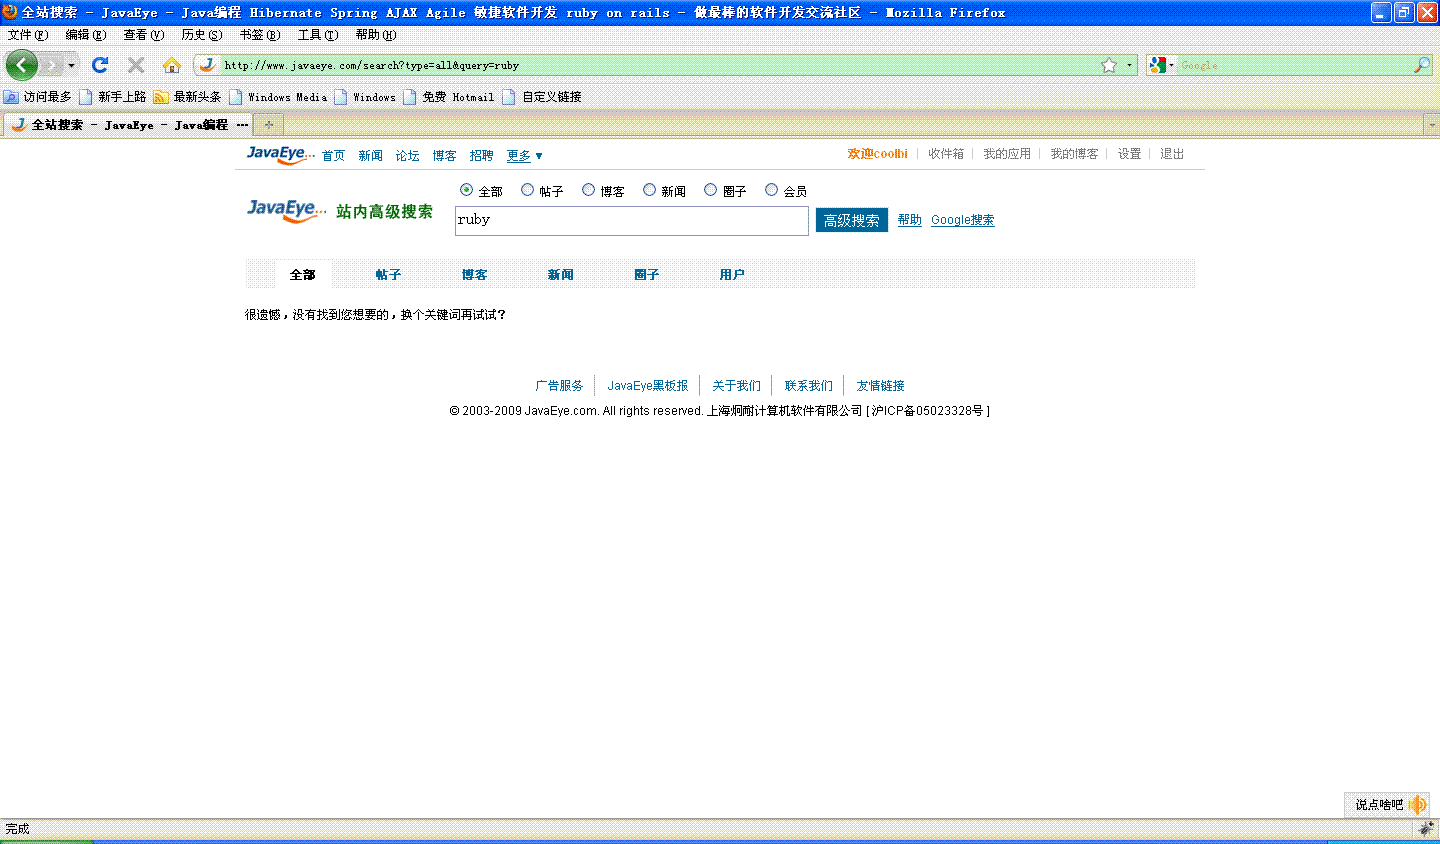Open the 历史 menu
Image resolution: width=1440 pixels, height=844 pixels.
[202, 35]
